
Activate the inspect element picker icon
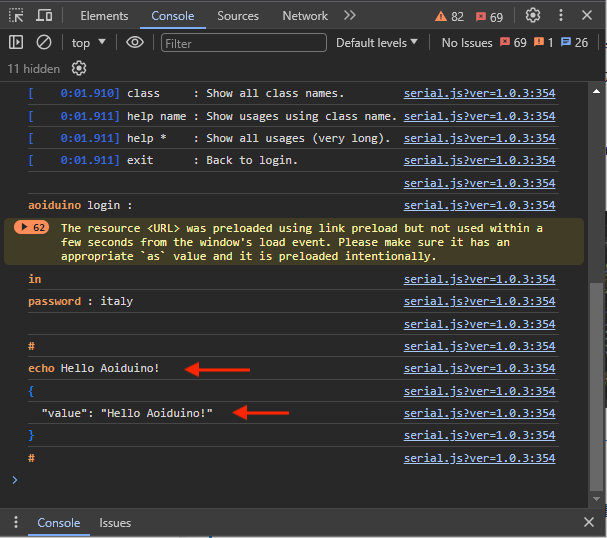click(16, 16)
